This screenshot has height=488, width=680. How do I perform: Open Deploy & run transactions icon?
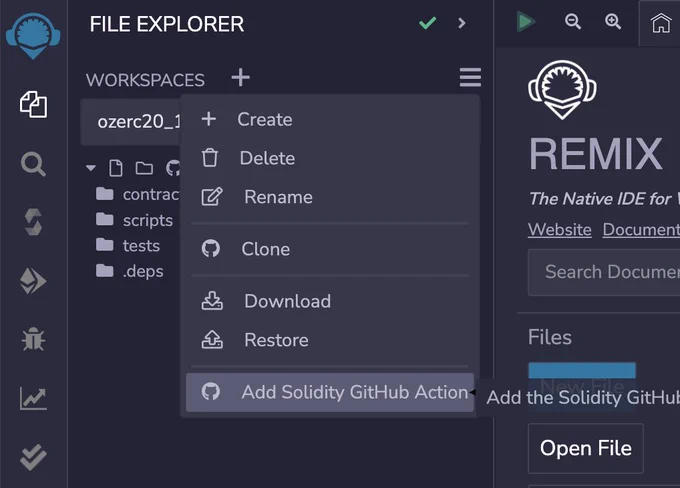coord(33,281)
